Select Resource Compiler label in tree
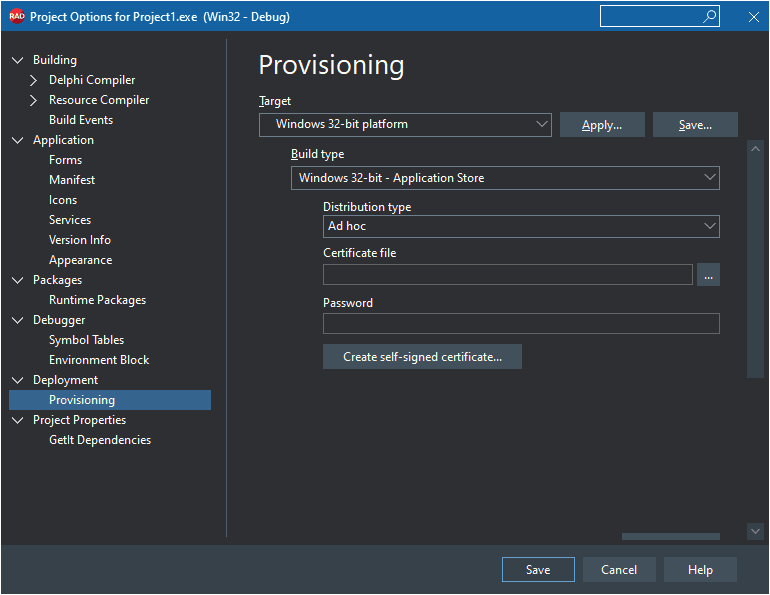 (99, 100)
